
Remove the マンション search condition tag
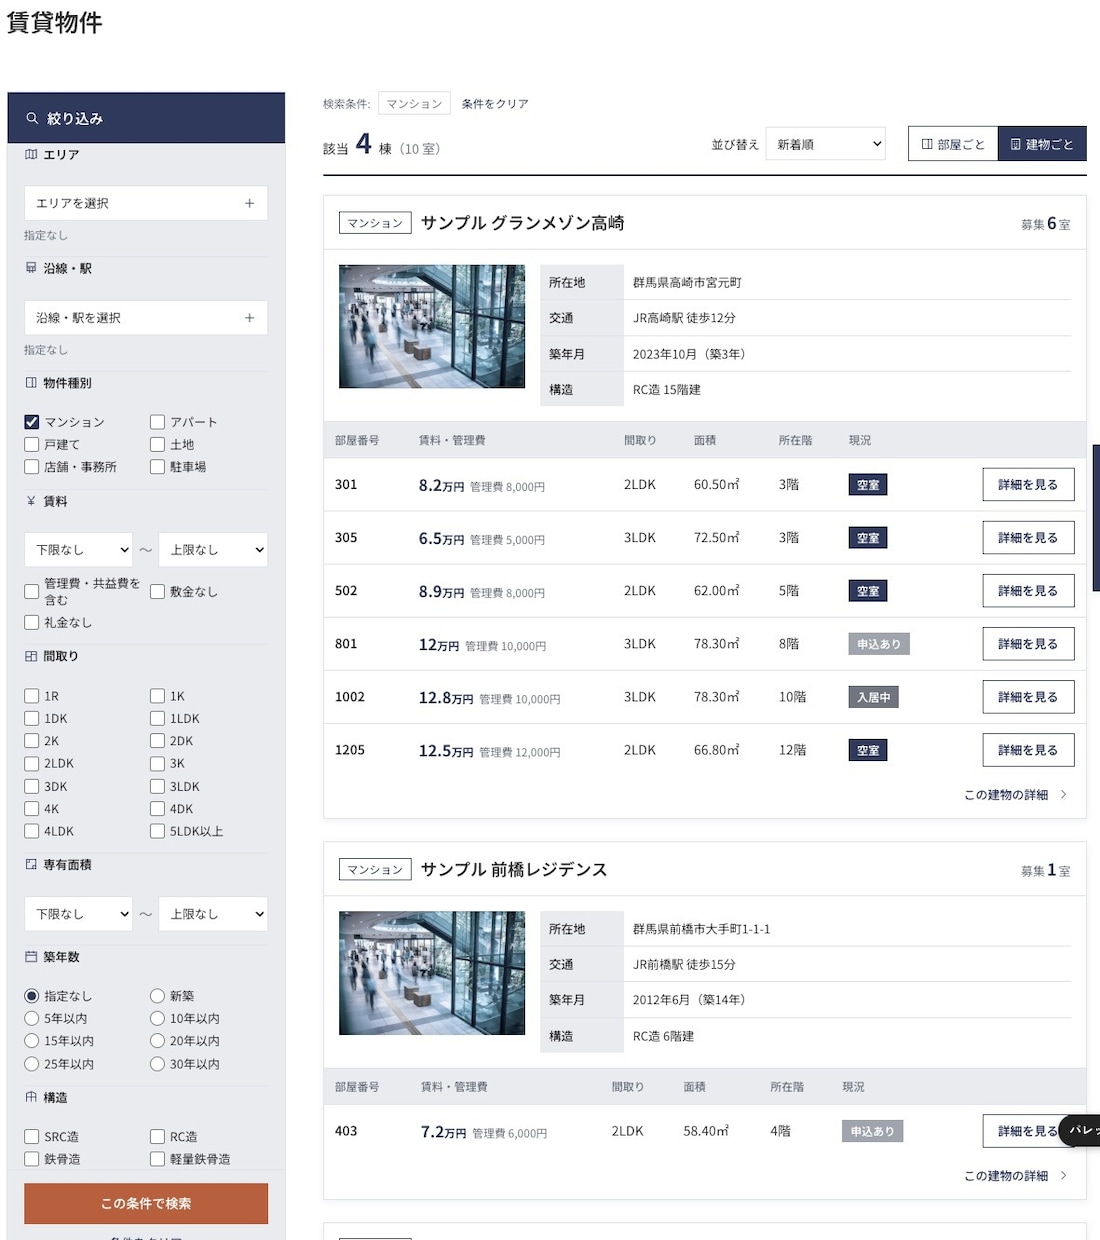[x=414, y=103]
